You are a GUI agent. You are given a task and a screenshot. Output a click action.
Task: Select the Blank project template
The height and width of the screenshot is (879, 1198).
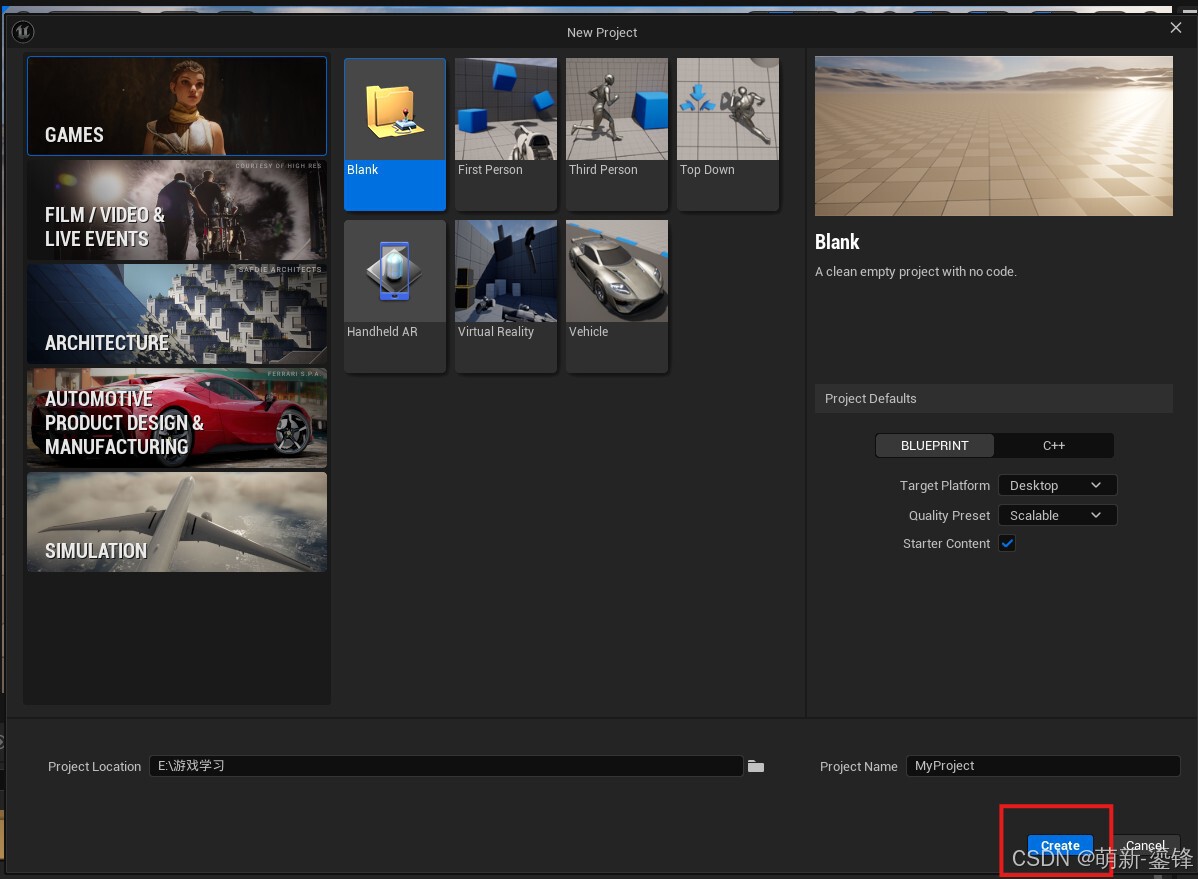[x=394, y=134]
